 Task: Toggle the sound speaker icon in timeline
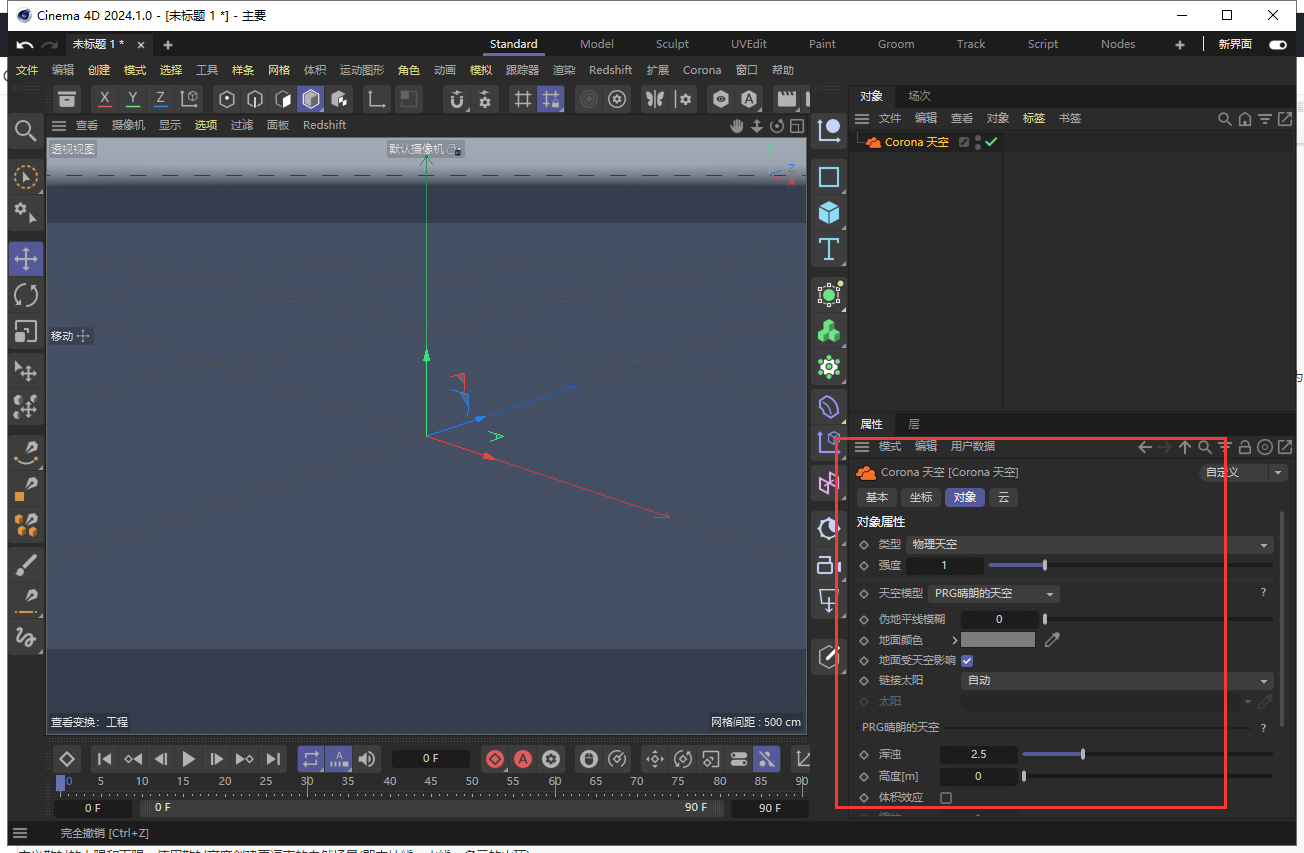[367, 759]
